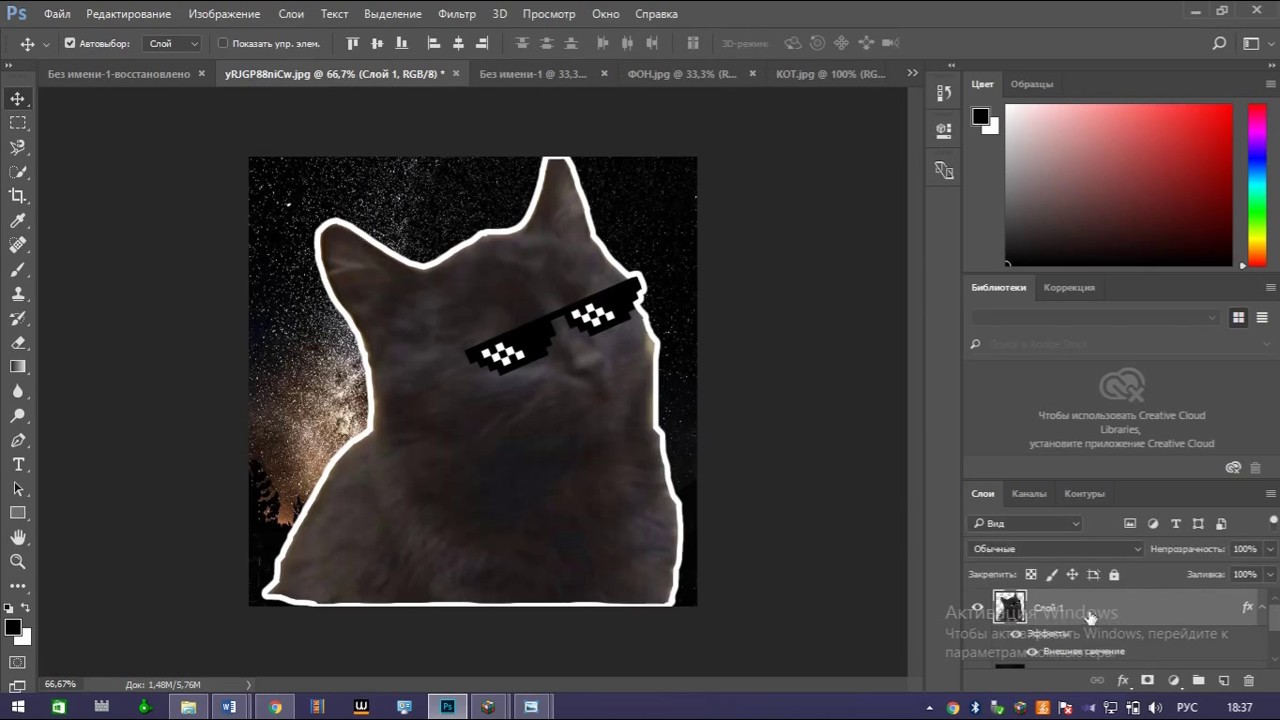Pick a color in the color field
1280x720 pixels.
pyautogui.click(x=1119, y=185)
